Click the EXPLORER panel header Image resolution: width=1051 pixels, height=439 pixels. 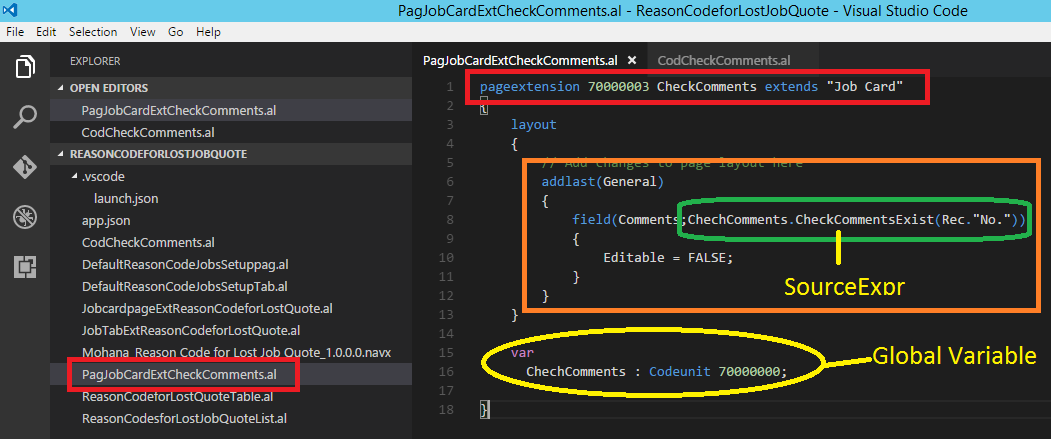pyautogui.click(x=95, y=61)
